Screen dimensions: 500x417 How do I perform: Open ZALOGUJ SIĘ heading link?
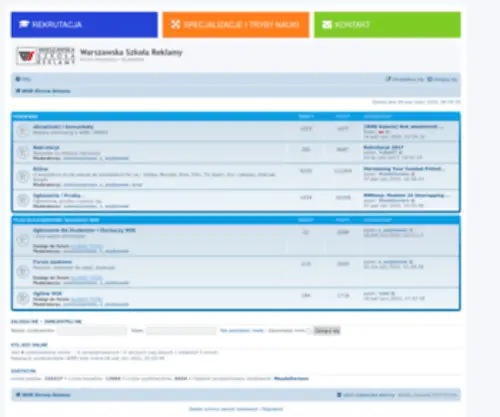click(x=24, y=322)
